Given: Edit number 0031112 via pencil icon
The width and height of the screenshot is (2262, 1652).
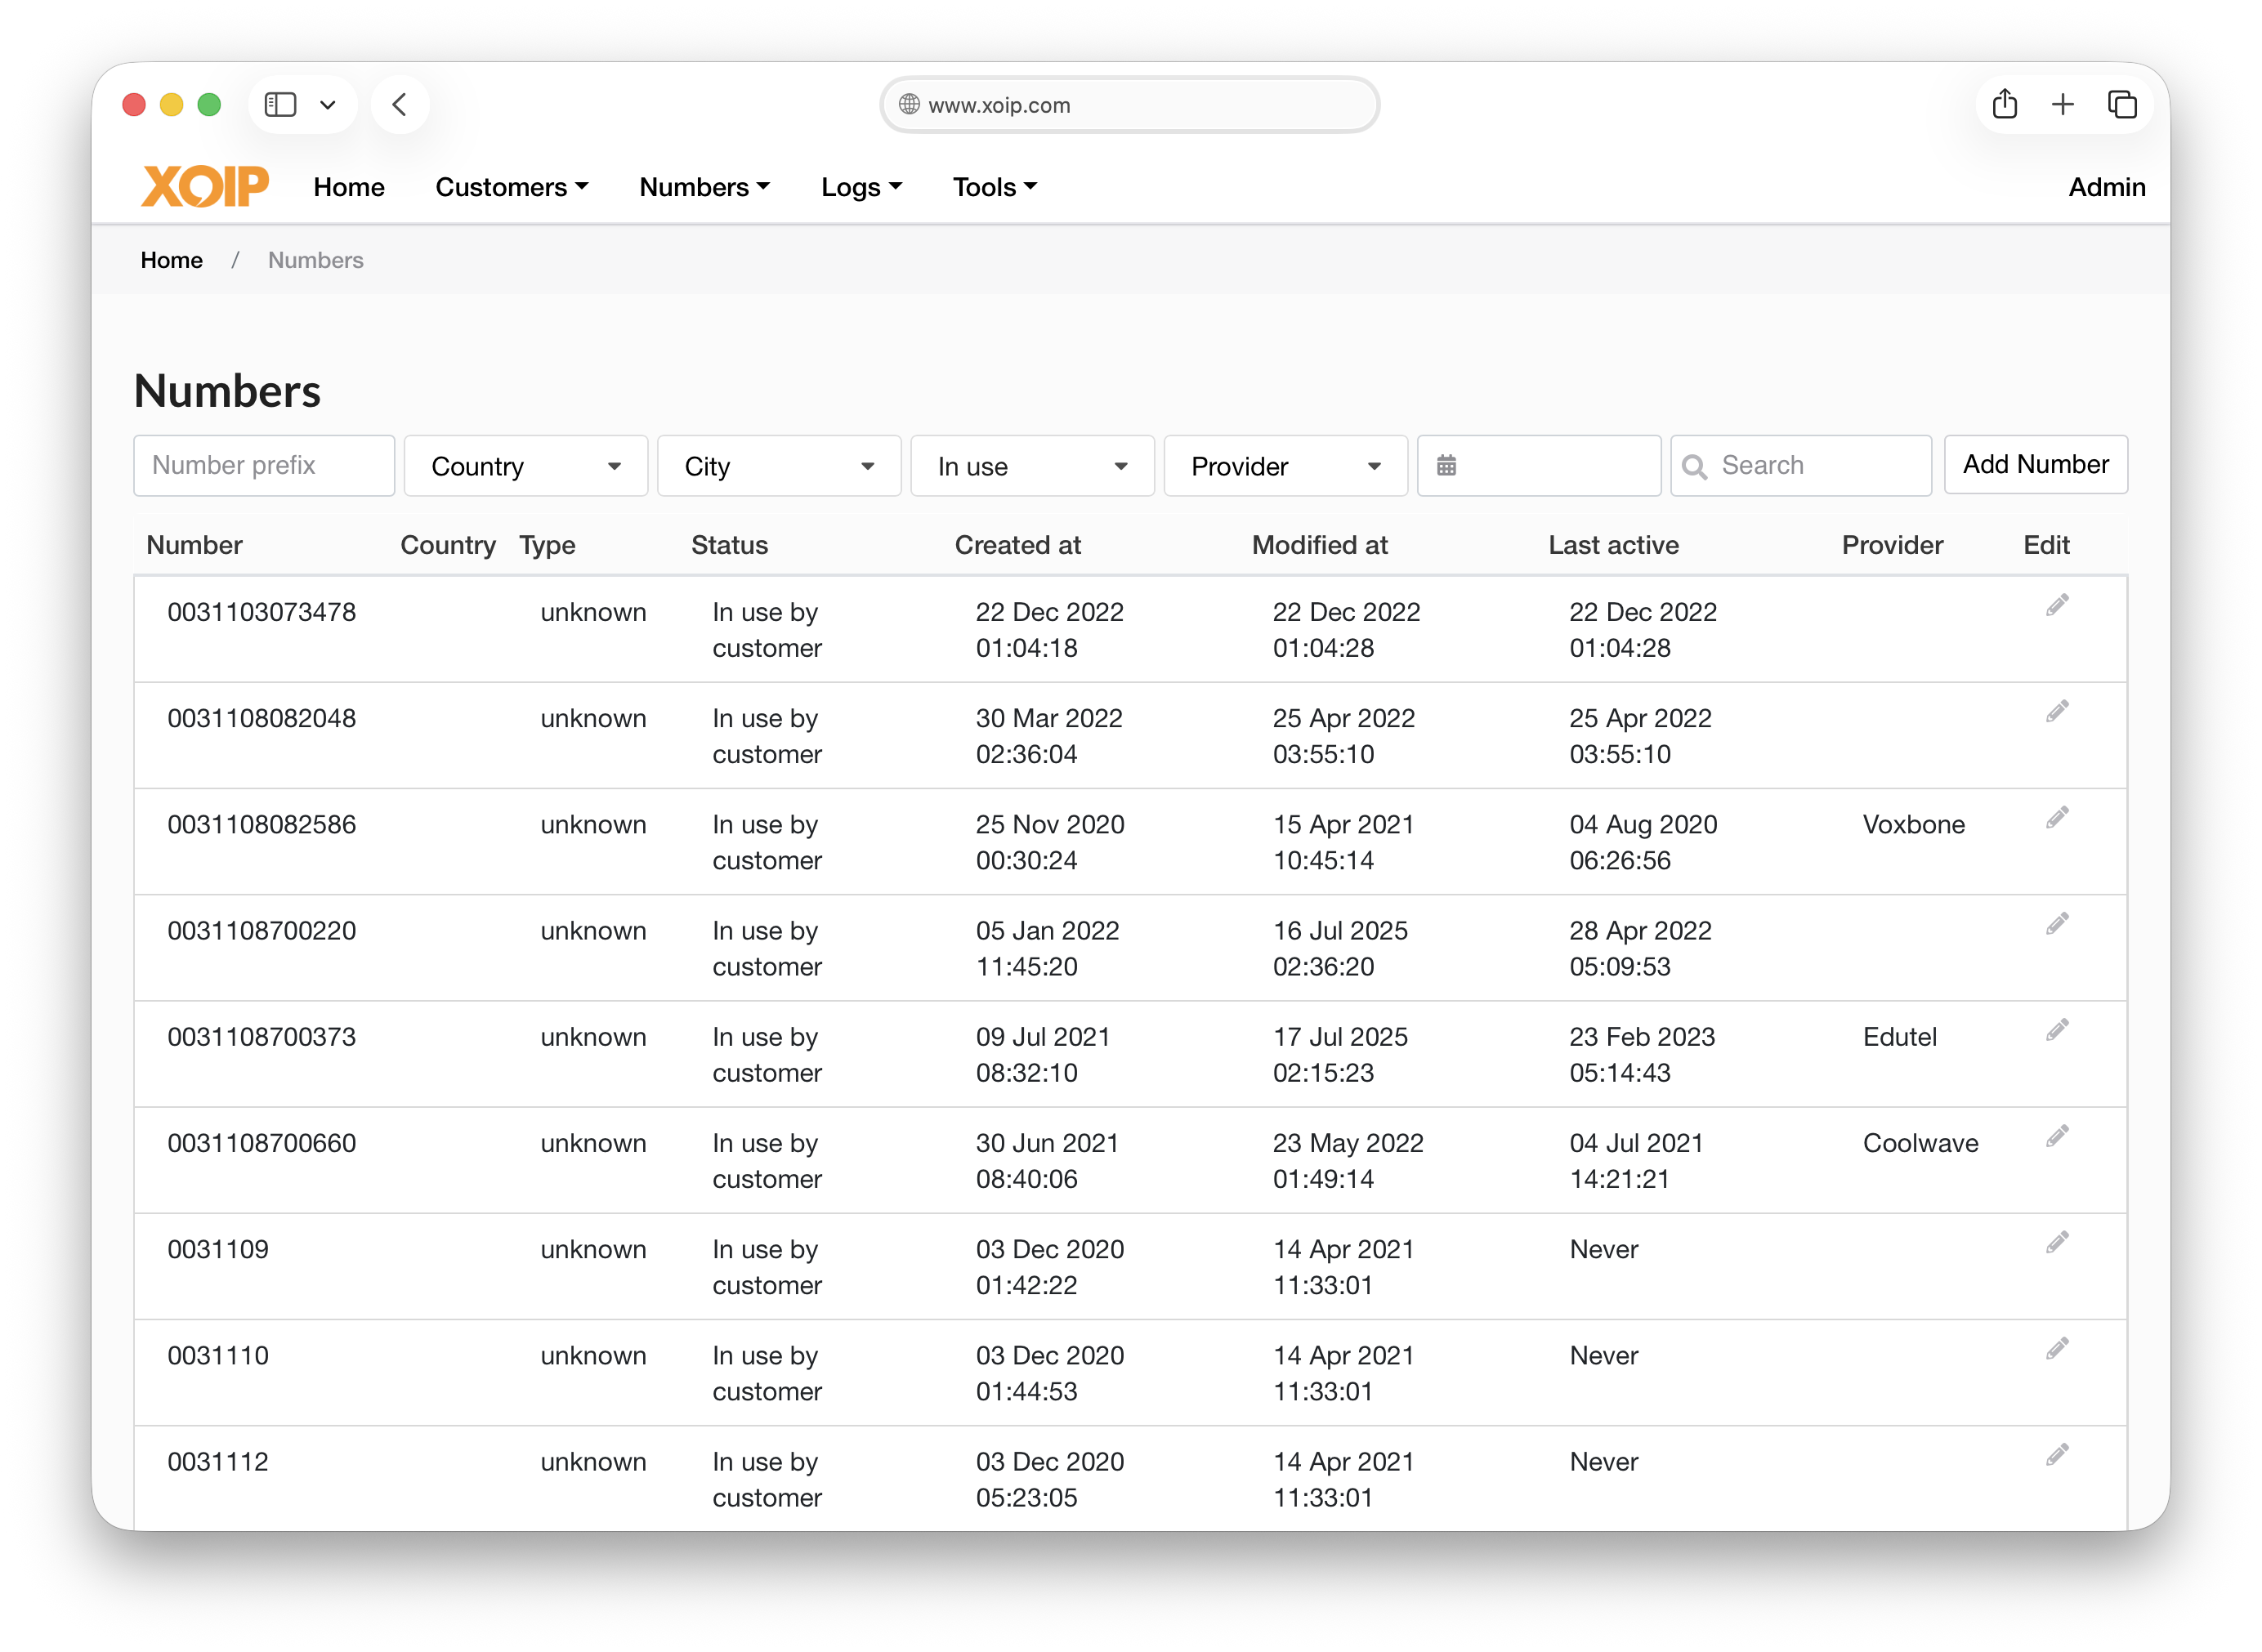Looking at the screenshot, I should (2056, 1454).
